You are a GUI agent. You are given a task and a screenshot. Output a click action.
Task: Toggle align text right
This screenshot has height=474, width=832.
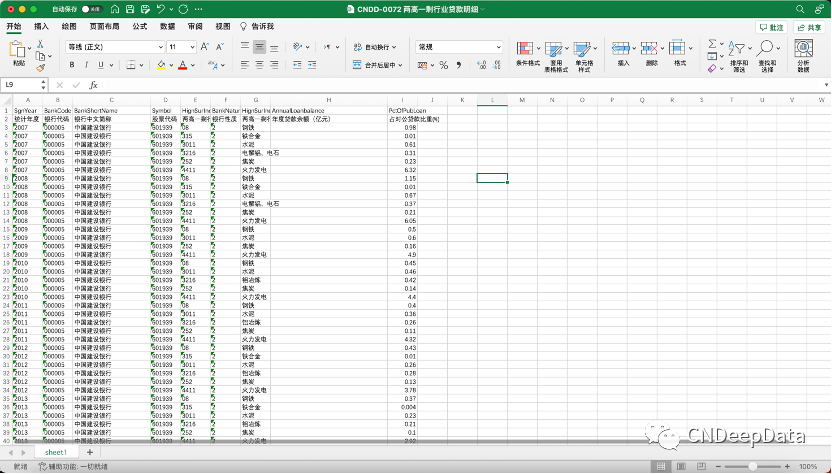tap(274, 65)
